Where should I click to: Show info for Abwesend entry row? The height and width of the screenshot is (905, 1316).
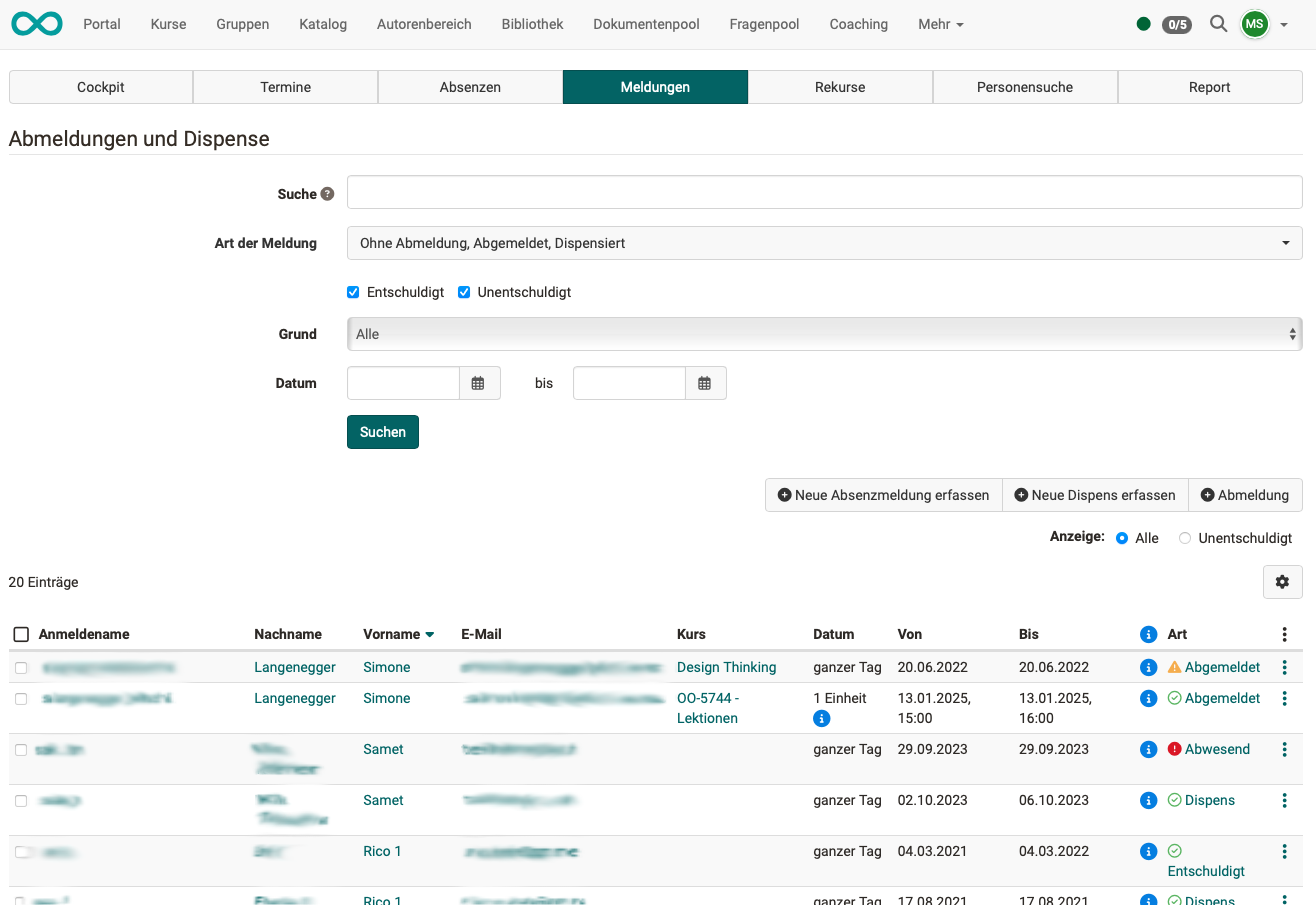1148,749
